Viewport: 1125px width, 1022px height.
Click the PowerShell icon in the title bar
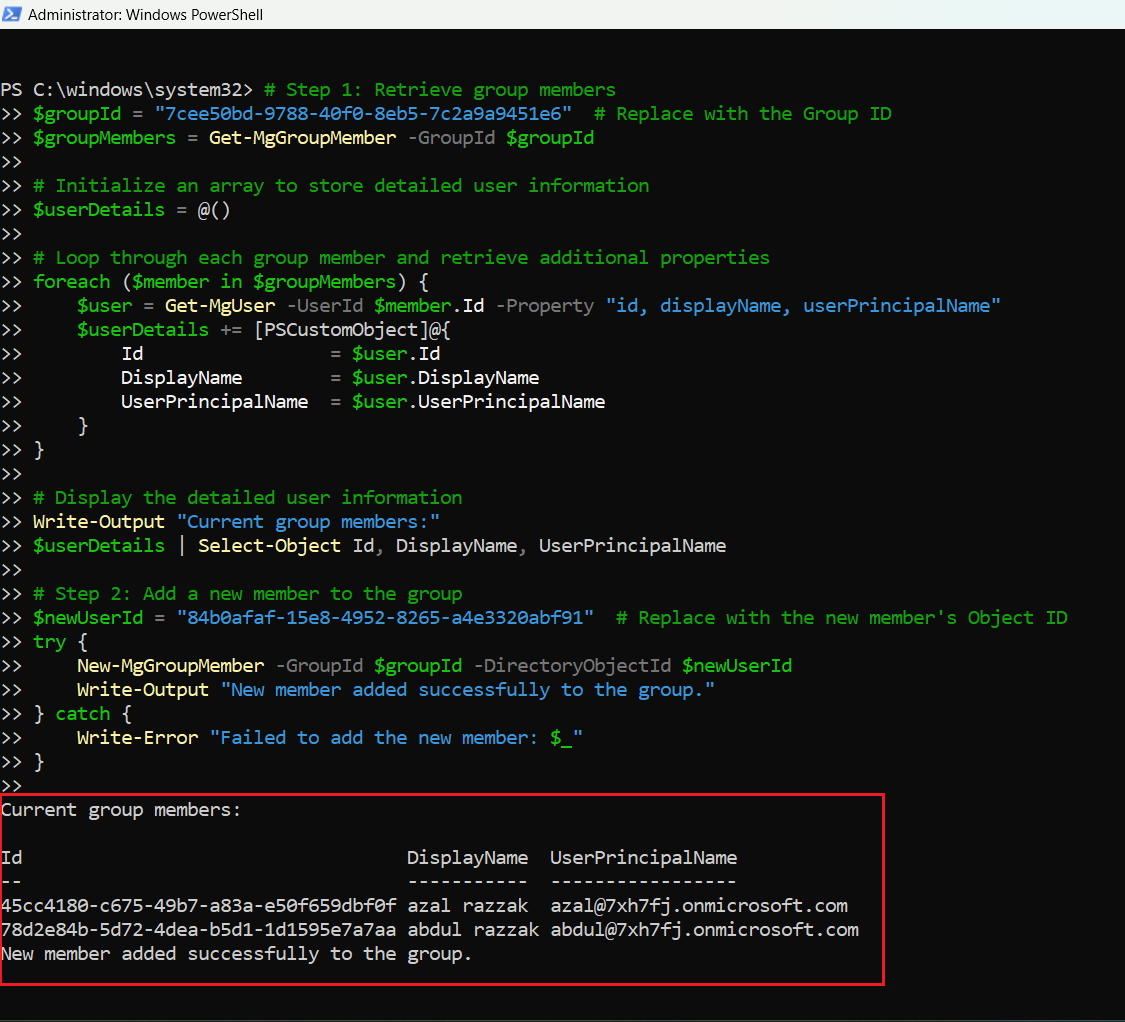13,16
